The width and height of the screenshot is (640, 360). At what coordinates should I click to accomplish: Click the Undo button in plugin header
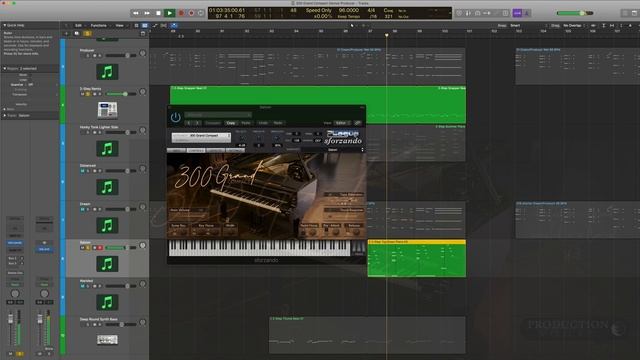point(263,123)
